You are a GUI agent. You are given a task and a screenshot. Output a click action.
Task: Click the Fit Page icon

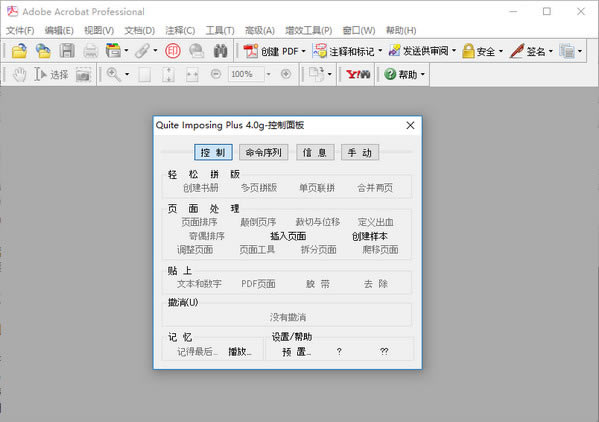(x=168, y=74)
